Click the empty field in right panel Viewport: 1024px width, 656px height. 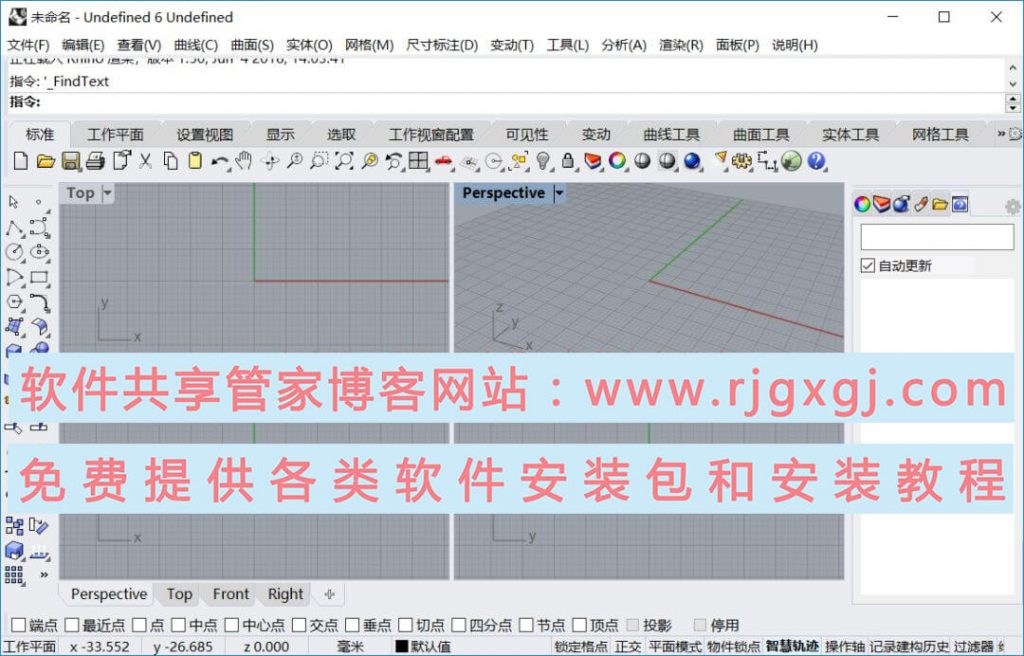click(937, 237)
